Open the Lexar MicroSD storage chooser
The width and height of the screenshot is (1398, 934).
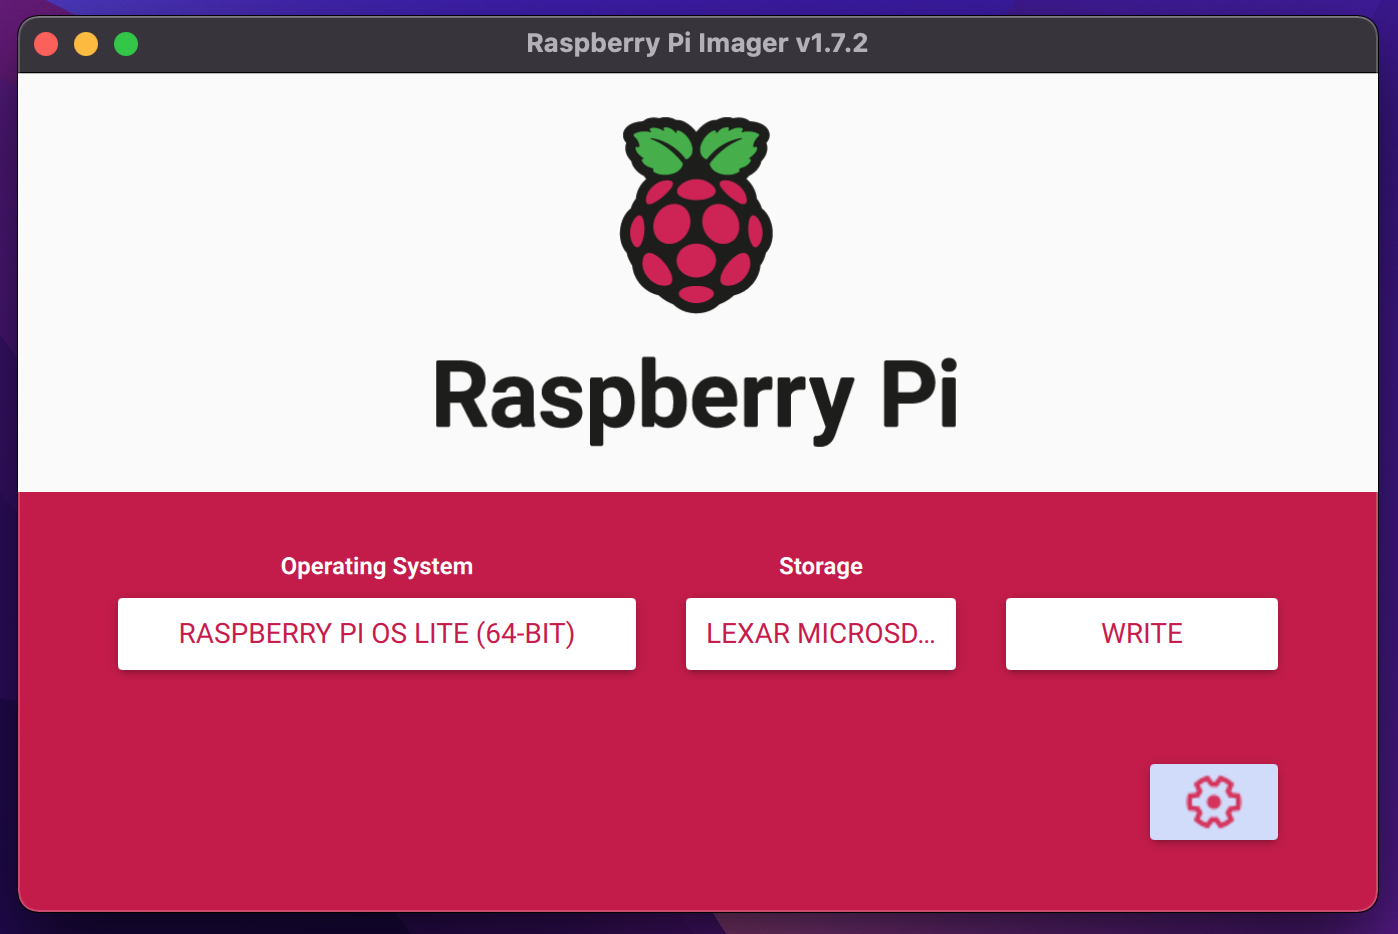click(820, 634)
